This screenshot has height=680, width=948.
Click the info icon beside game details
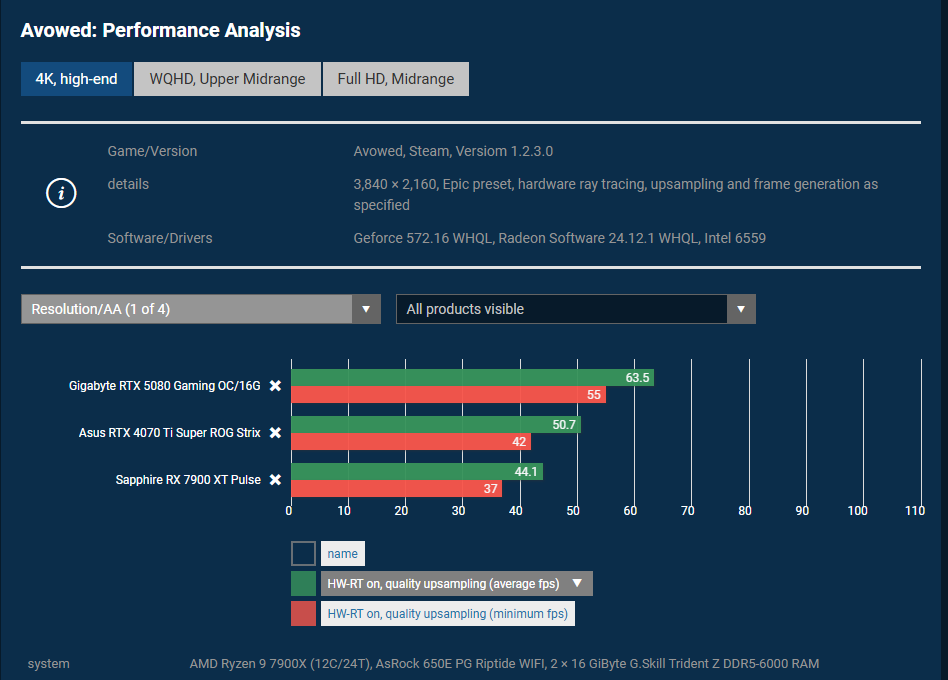point(61,193)
